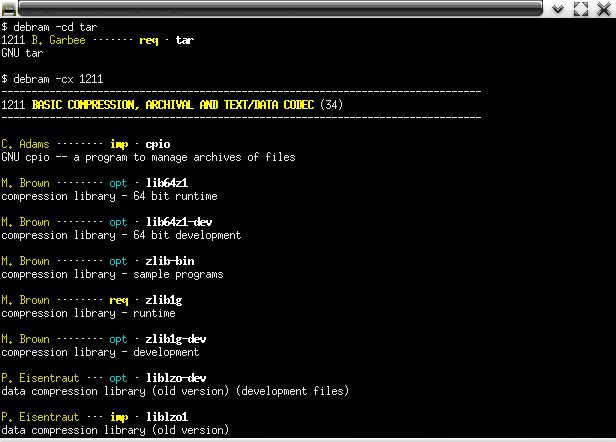Image resolution: width=616 pixels, height=442 pixels.
Task: Click the maintainer name 'C. Adams'
Action: pyautogui.click(x=25, y=144)
